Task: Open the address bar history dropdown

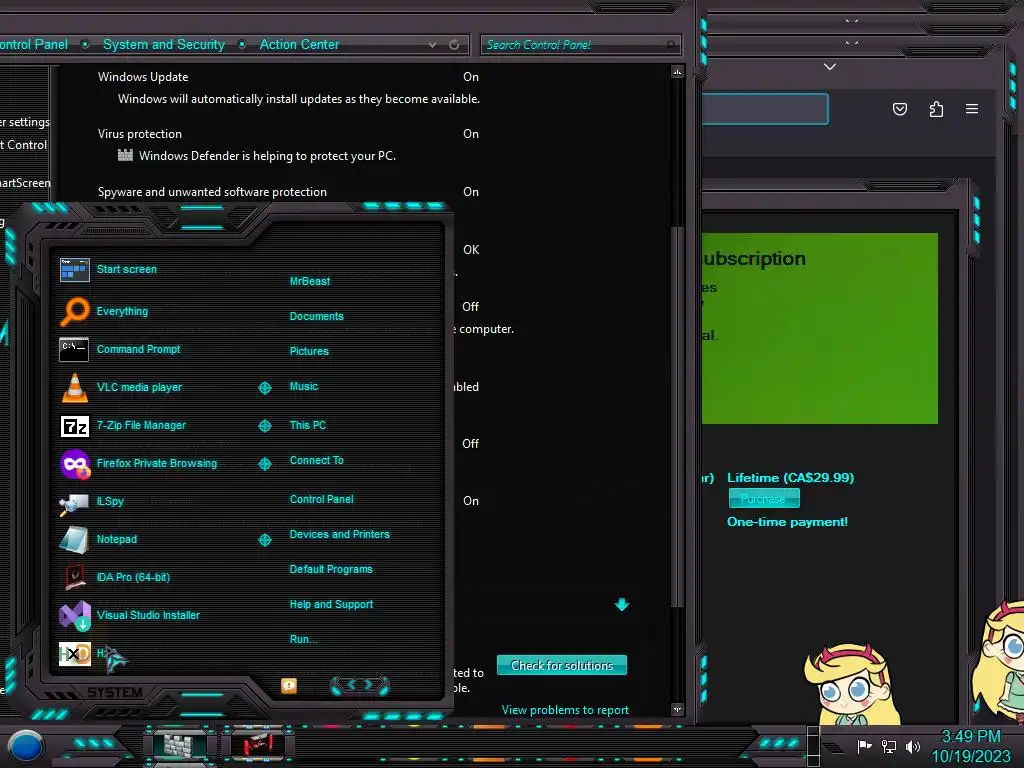Action: [x=432, y=44]
